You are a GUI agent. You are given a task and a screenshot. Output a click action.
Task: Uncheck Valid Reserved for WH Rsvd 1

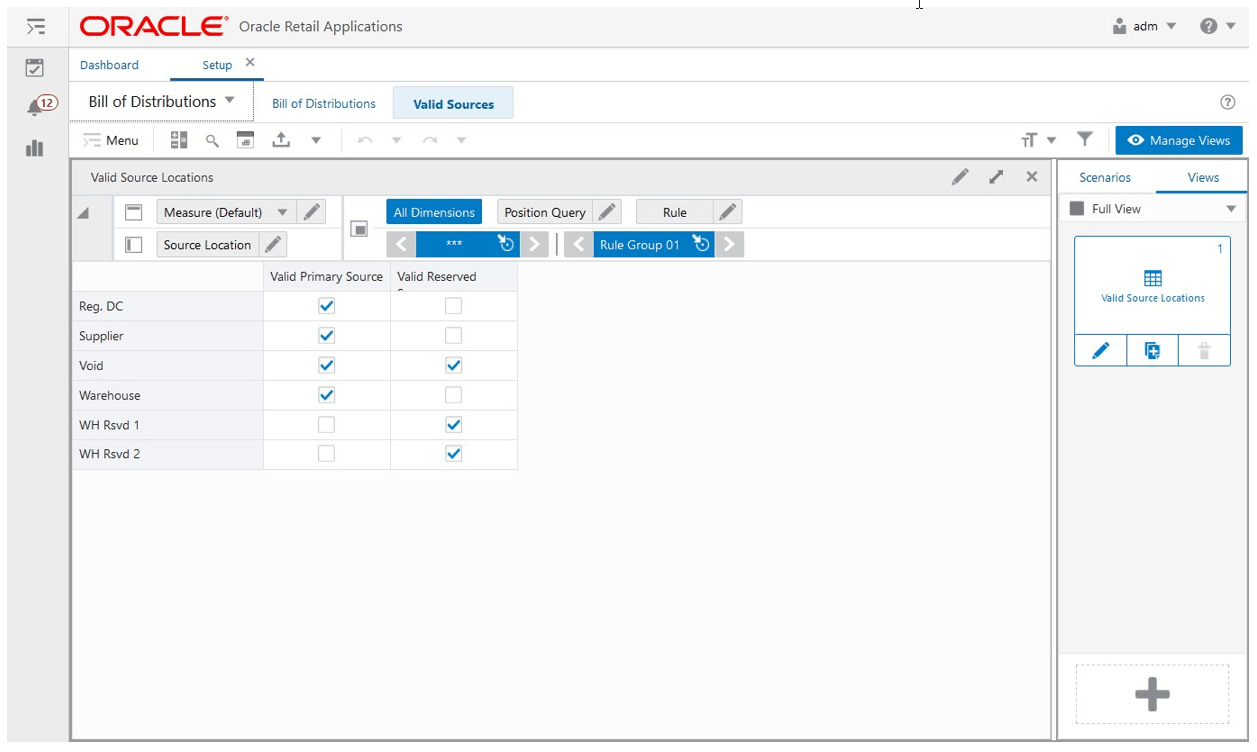pos(453,425)
